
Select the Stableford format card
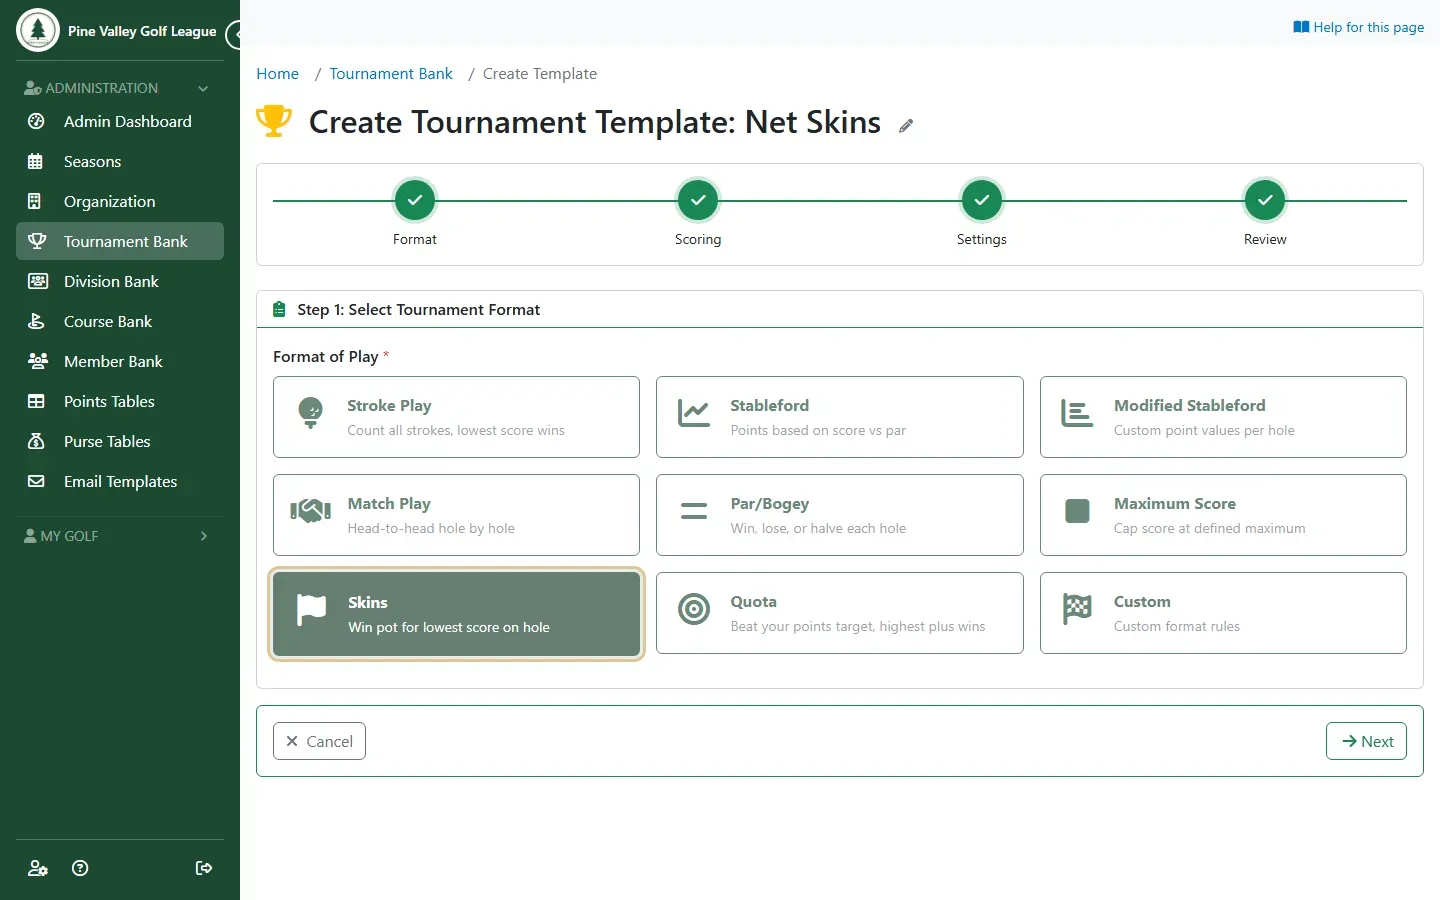tap(840, 417)
